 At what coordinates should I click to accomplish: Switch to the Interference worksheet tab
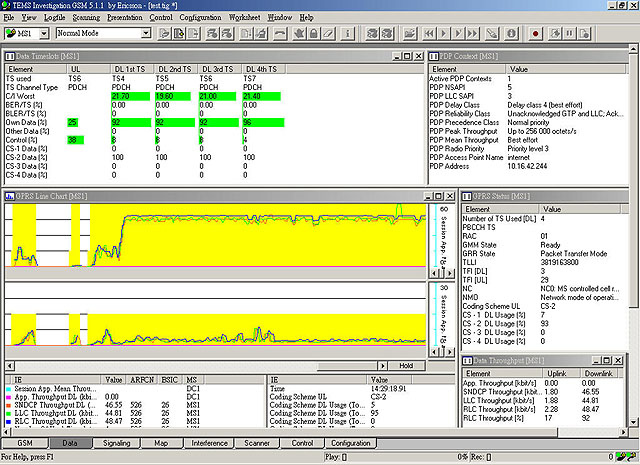(x=209, y=442)
